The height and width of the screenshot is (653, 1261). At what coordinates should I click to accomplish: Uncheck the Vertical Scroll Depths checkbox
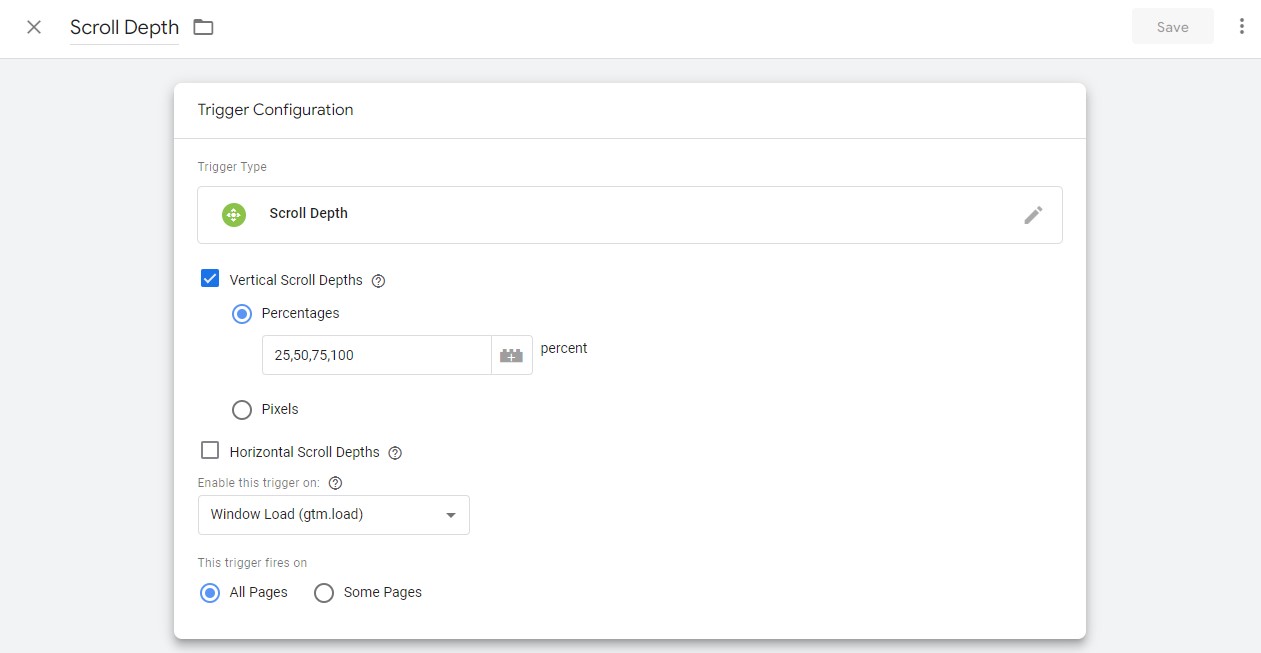[x=210, y=279]
